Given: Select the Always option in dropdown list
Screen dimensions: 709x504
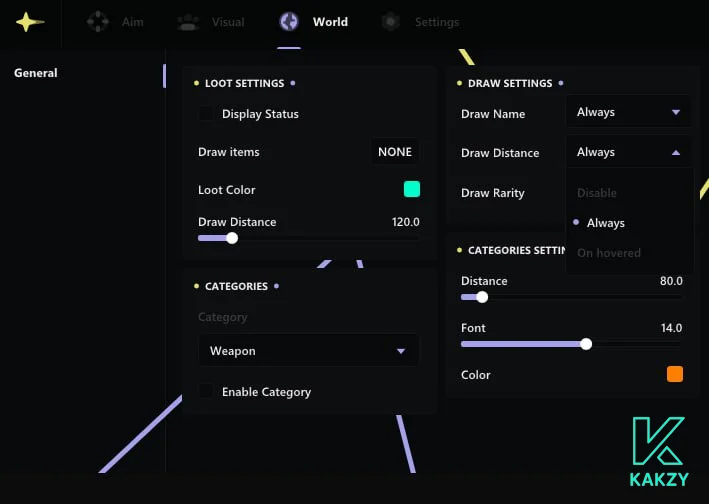Looking at the screenshot, I should pyautogui.click(x=606, y=223).
